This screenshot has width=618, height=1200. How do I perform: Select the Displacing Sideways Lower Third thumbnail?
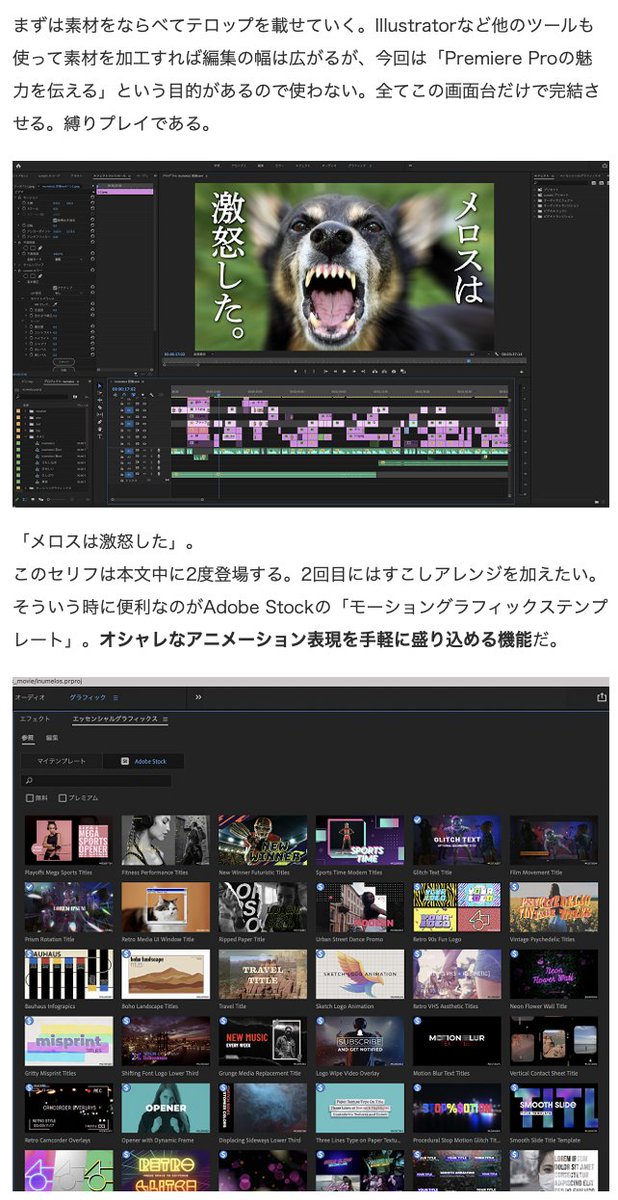263,1108
